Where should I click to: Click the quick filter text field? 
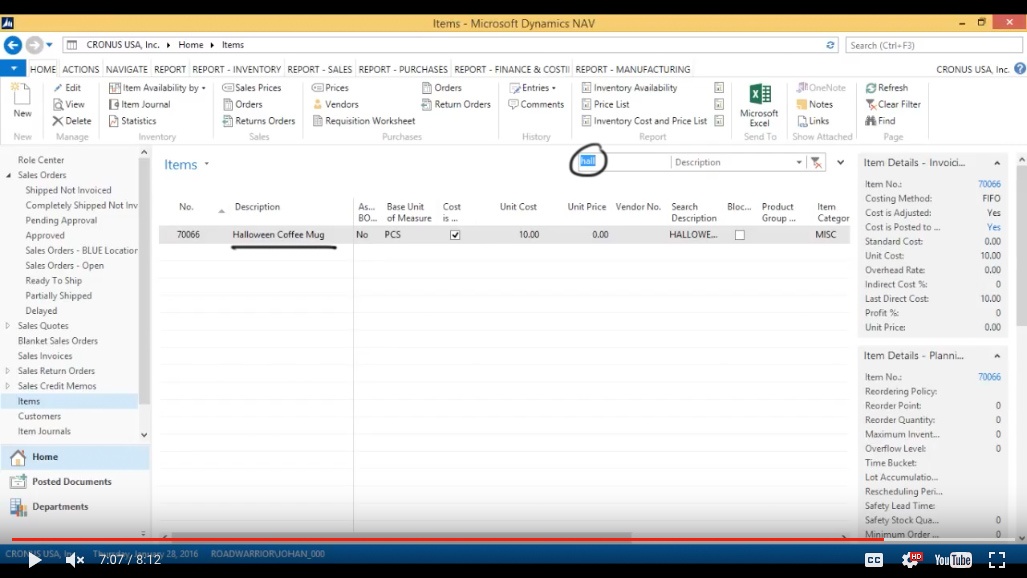(622, 162)
